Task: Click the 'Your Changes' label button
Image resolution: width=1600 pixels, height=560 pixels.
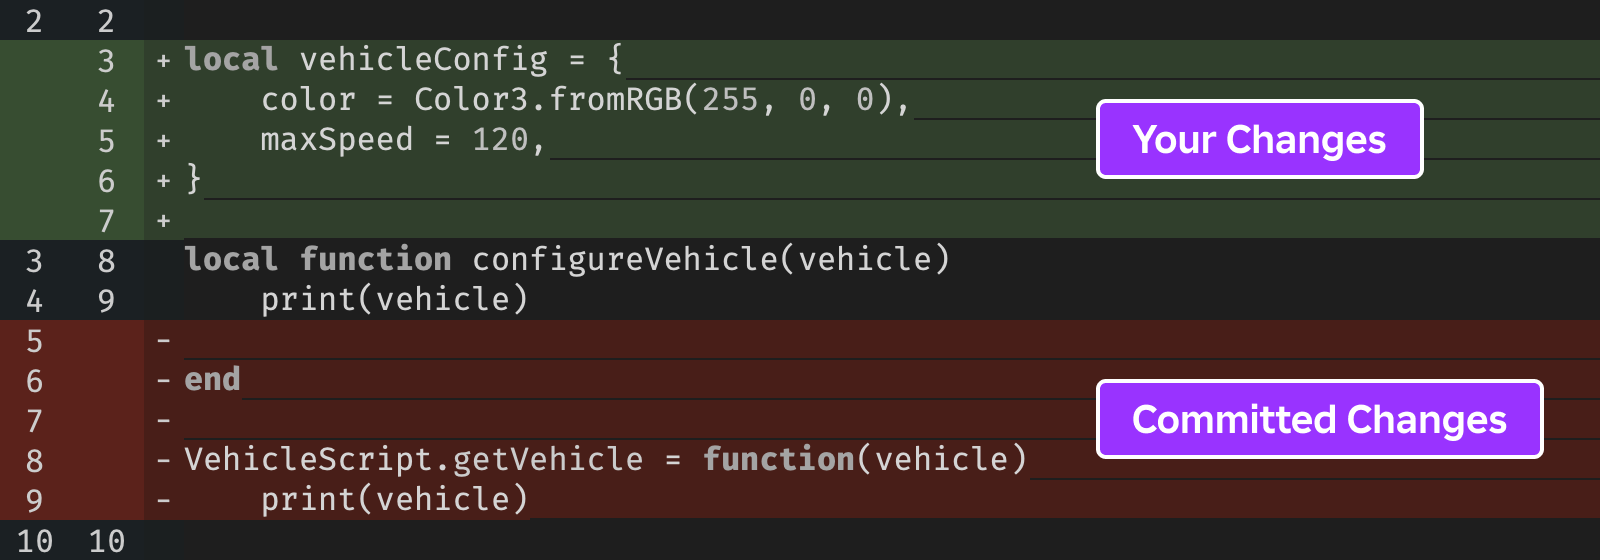Action: [x=1259, y=139]
